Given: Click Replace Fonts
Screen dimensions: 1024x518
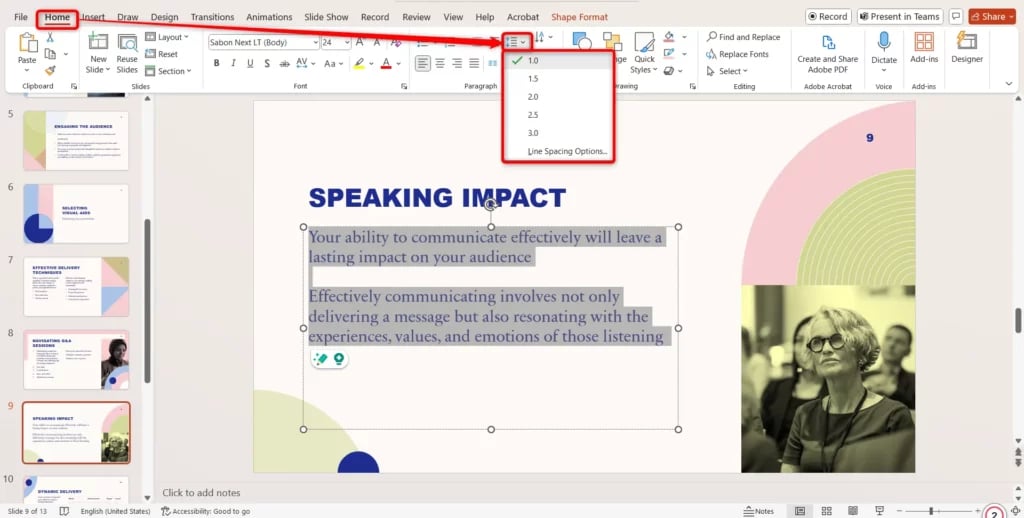Looking at the screenshot, I should (737, 54).
